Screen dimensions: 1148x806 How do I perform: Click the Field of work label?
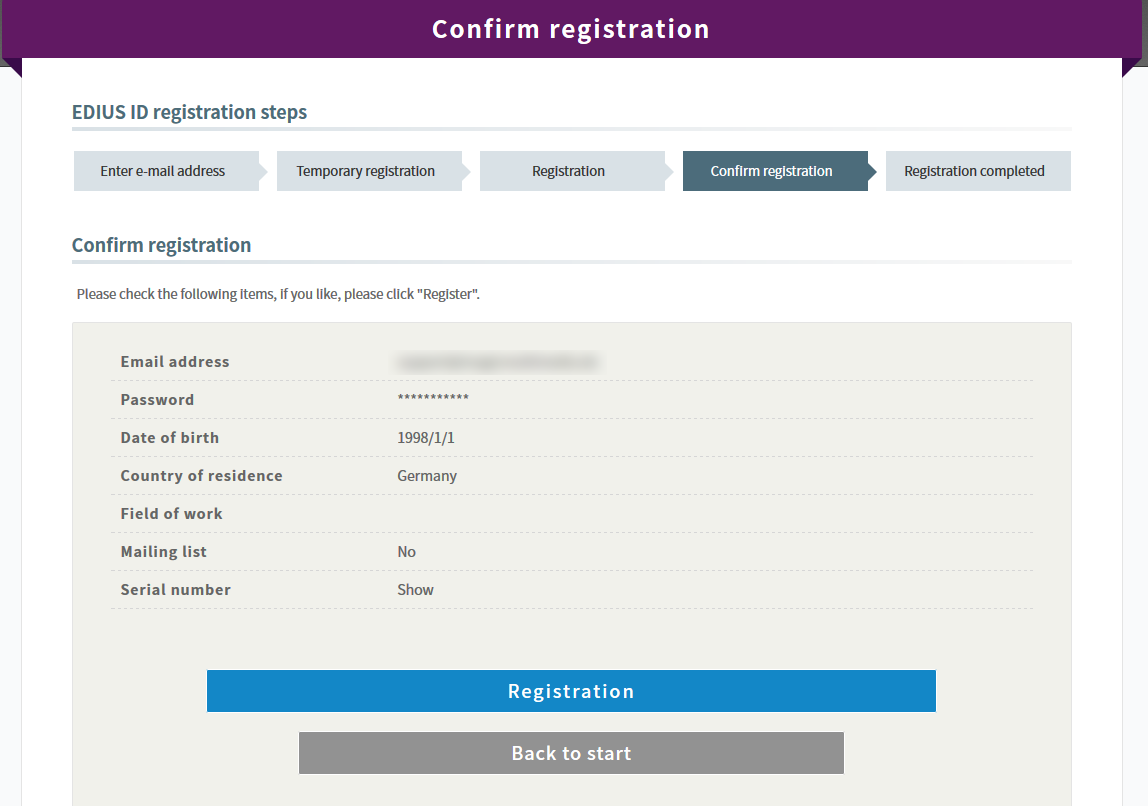(x=172, y=514)
